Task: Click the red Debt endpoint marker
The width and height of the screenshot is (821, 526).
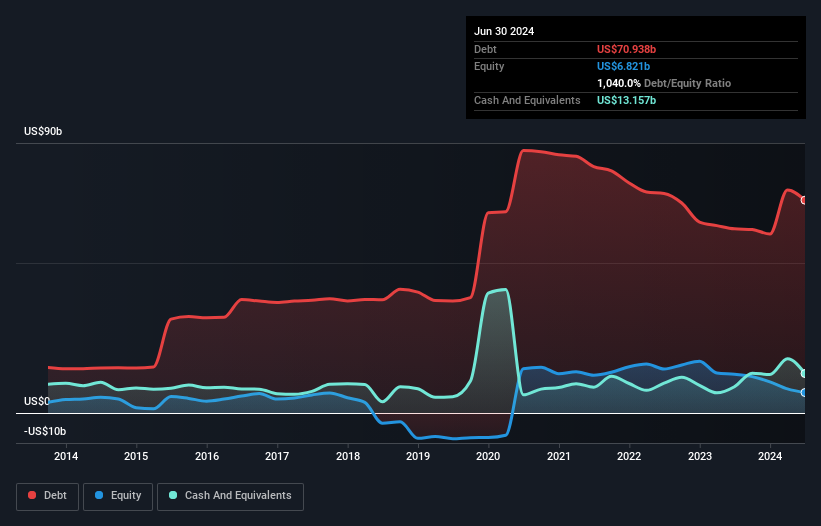Action: click(x=804, y=200)
